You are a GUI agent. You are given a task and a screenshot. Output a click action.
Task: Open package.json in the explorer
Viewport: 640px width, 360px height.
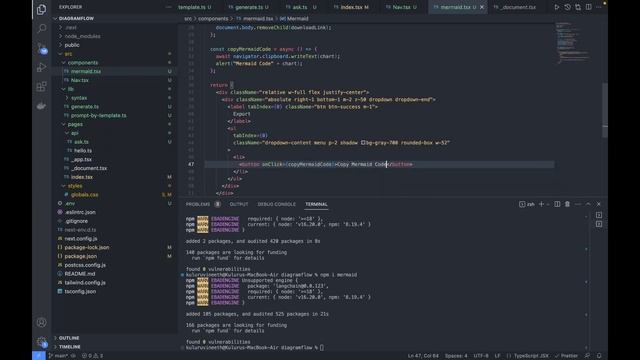coord(80,256)
